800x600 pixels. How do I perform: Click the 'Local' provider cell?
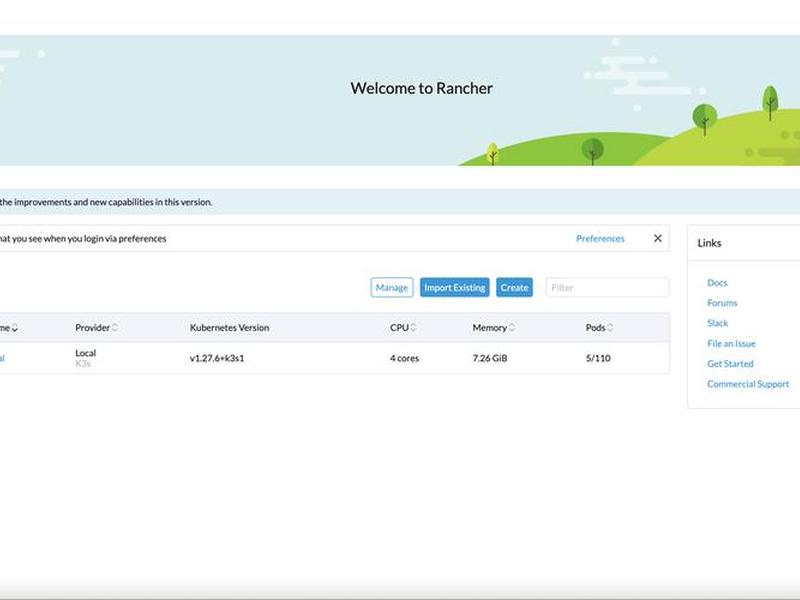[x=86, y=353]
